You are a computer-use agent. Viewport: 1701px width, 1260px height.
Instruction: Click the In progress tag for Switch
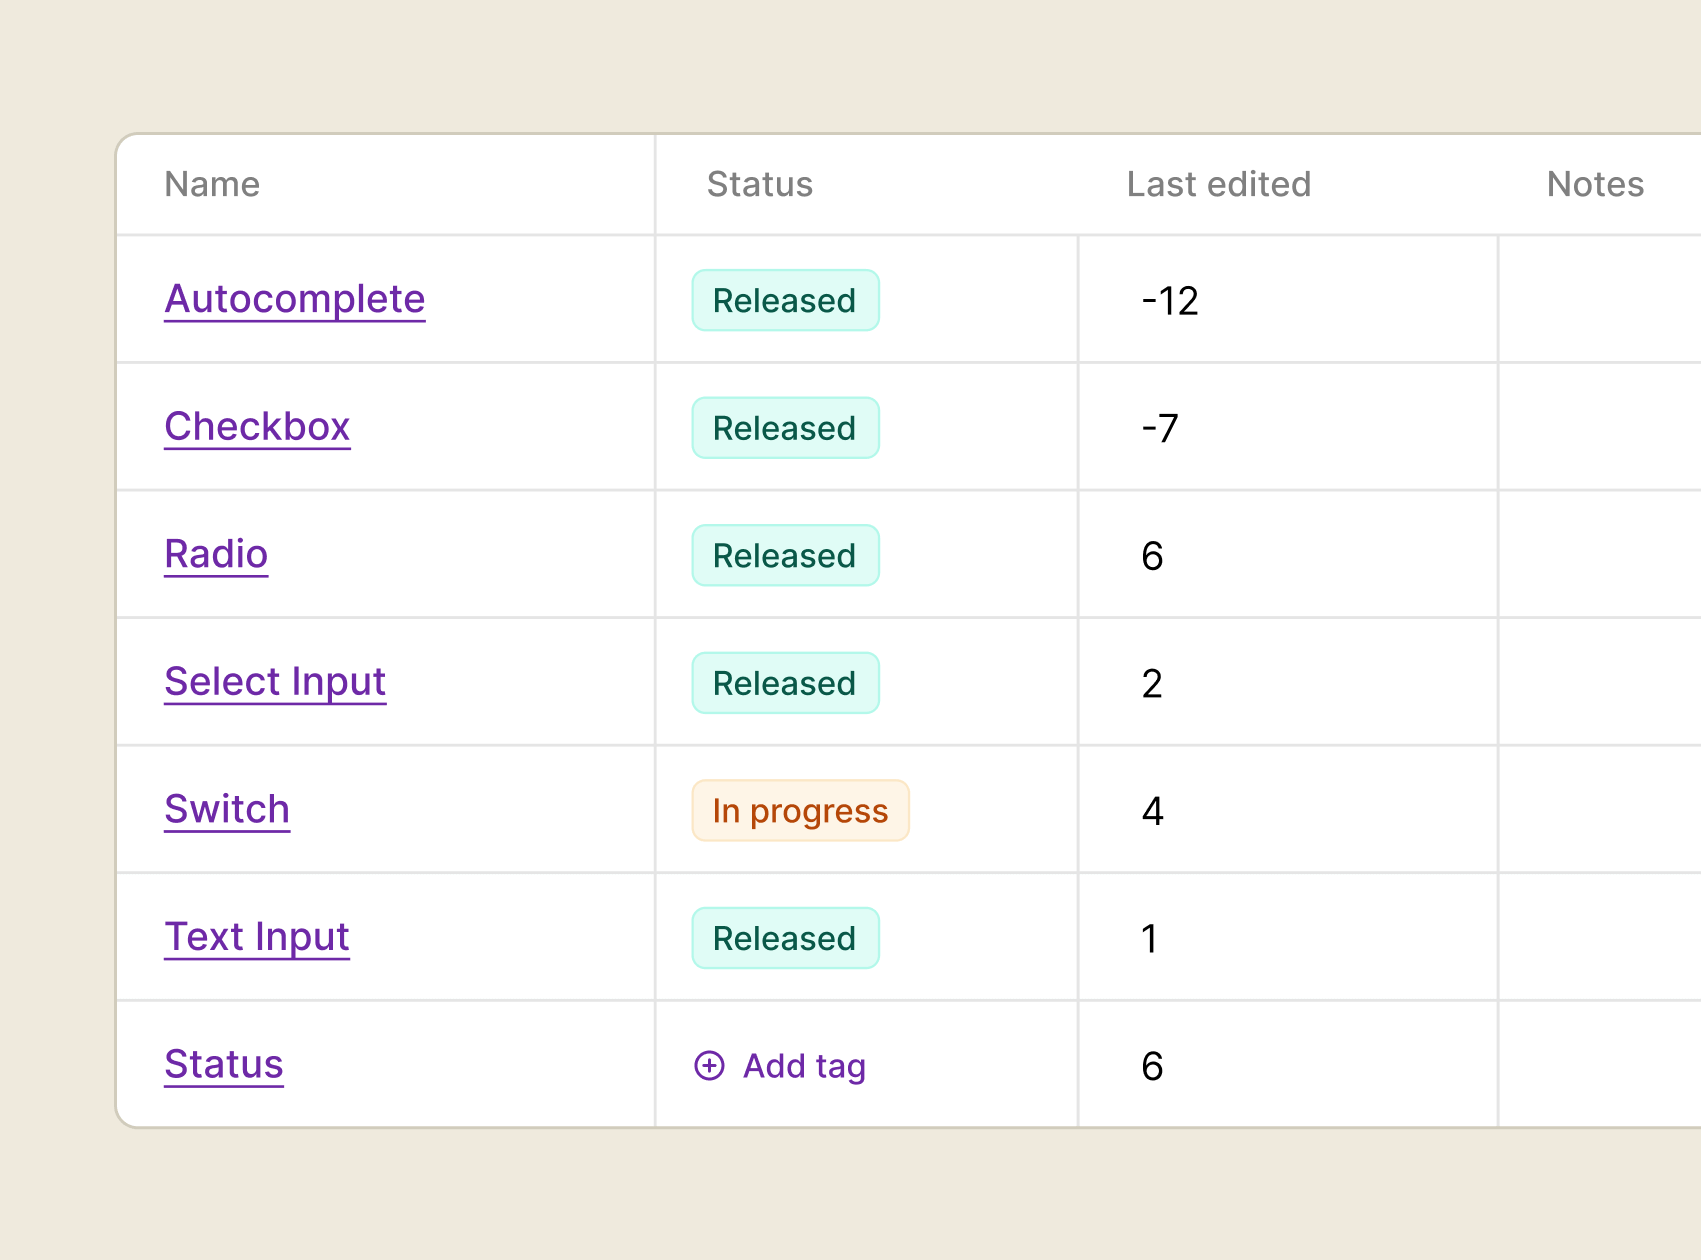click(800, 810)
